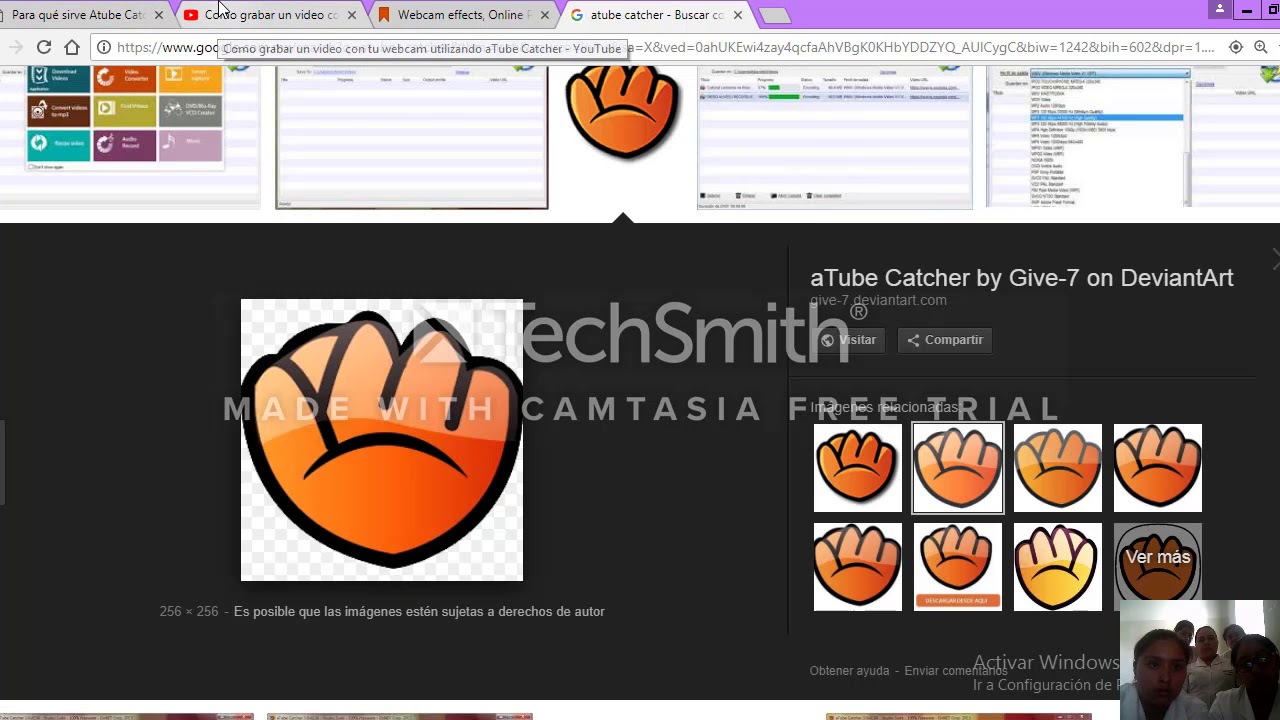
Task: Close the YouTube 'Como grabar un video' tab
Action: (x=352, y=15)
